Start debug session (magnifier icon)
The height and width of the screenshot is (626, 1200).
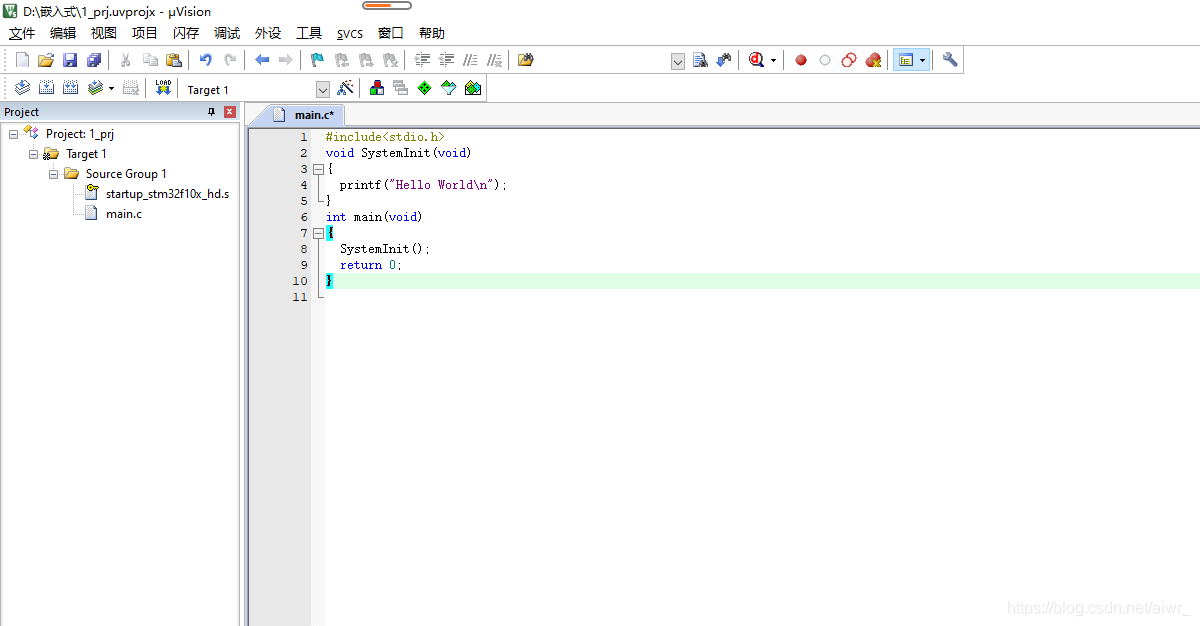756,60
